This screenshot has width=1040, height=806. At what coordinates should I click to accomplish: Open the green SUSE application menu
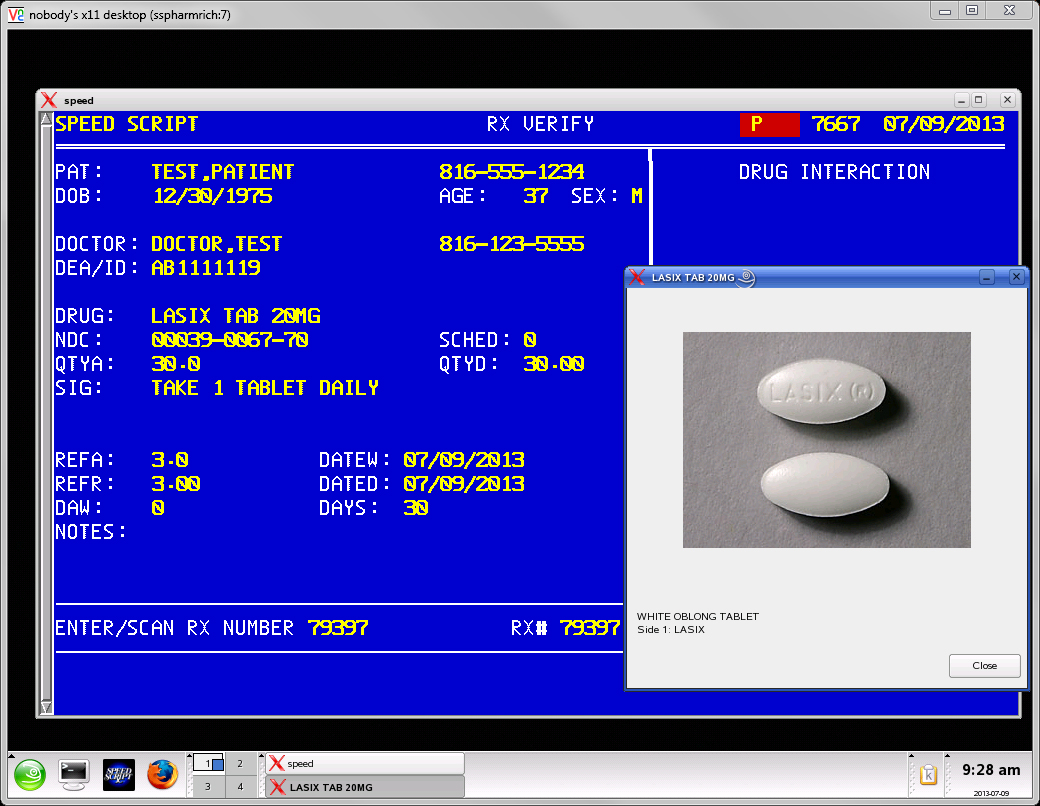click(30, 775)
